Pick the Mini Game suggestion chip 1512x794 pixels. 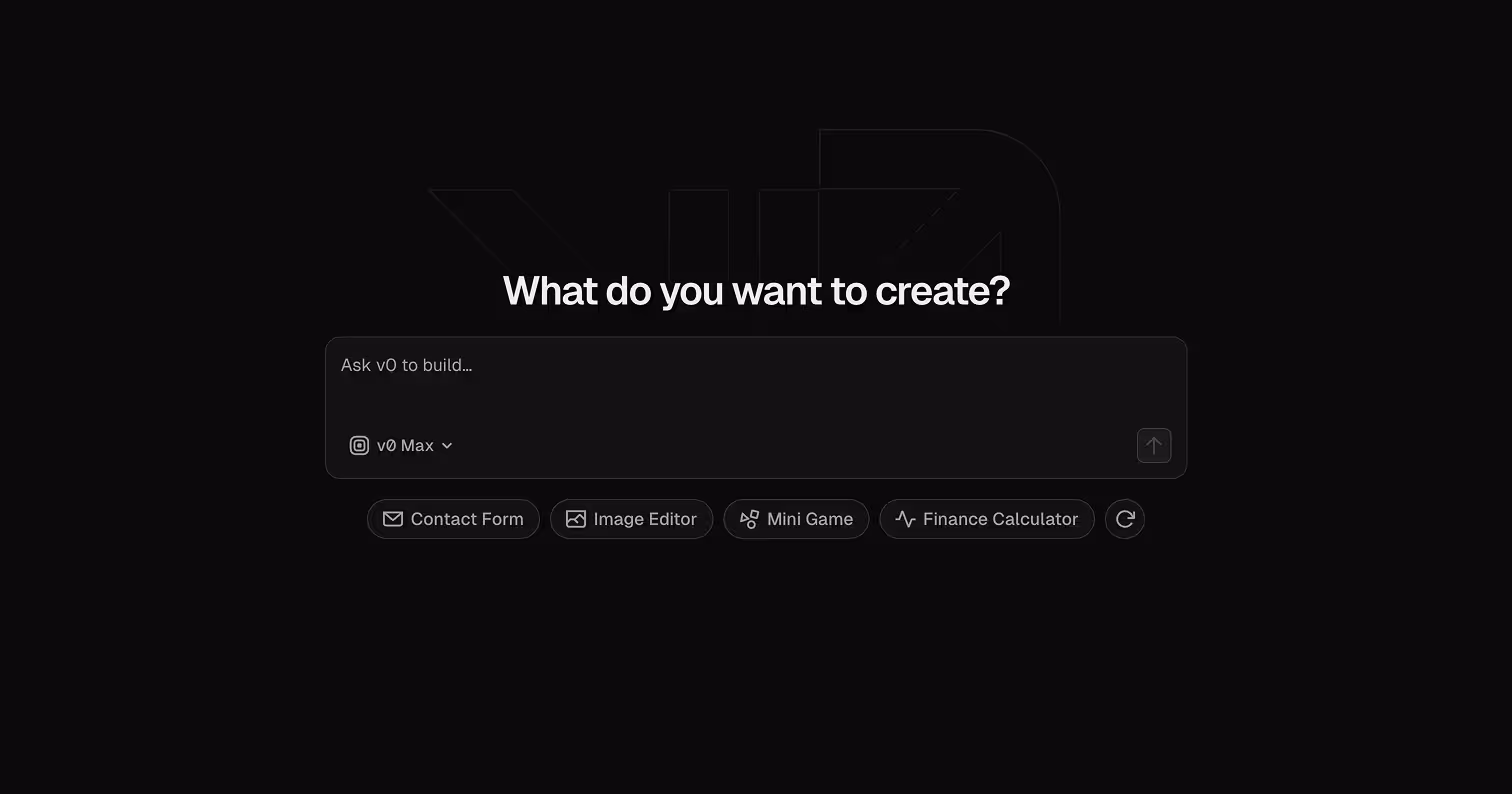(796, 519)
